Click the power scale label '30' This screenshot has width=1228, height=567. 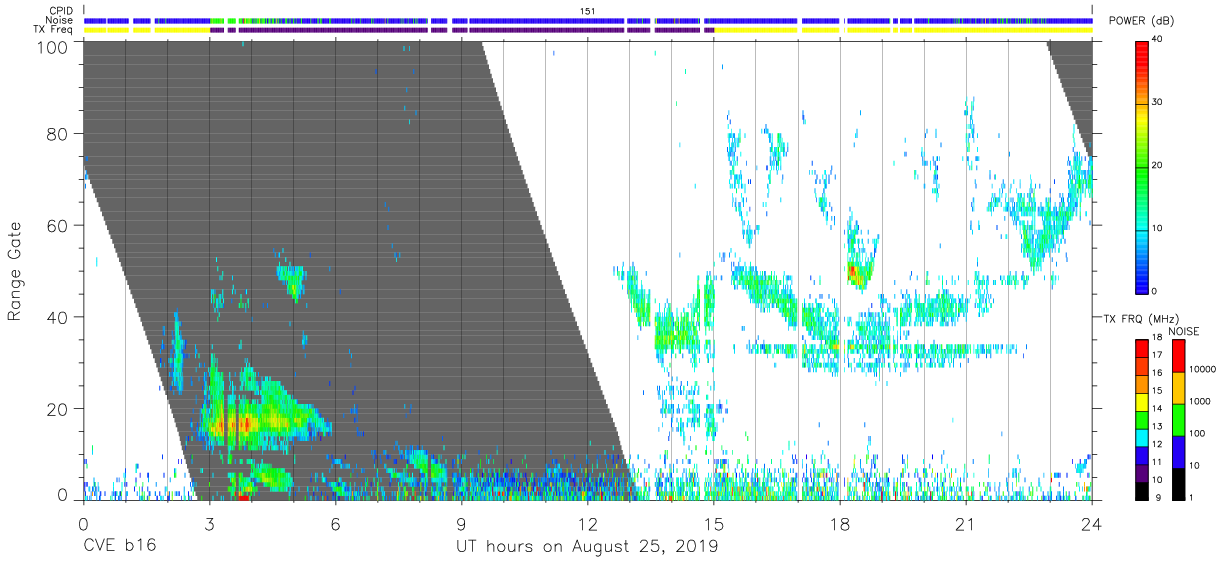click(1158, 102)
